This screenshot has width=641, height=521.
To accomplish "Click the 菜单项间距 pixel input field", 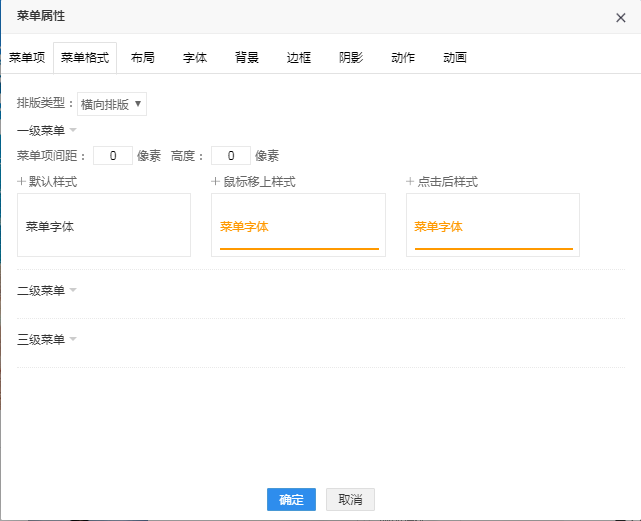I will [x=113, y=156].
